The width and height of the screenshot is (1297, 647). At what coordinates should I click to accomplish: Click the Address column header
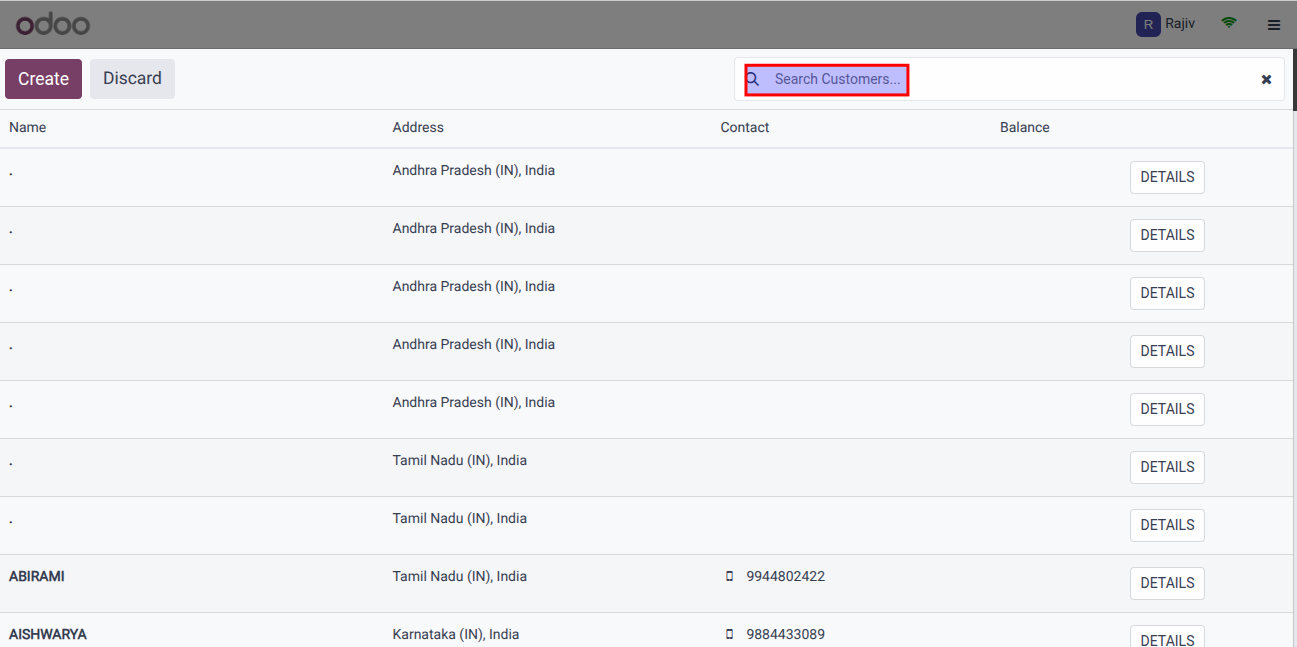point(418,128)
